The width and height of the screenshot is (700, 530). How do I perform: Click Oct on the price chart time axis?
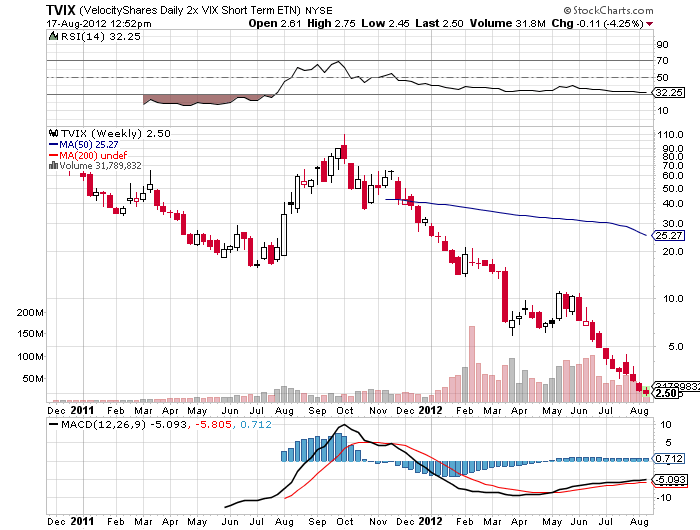pos(345,410)
